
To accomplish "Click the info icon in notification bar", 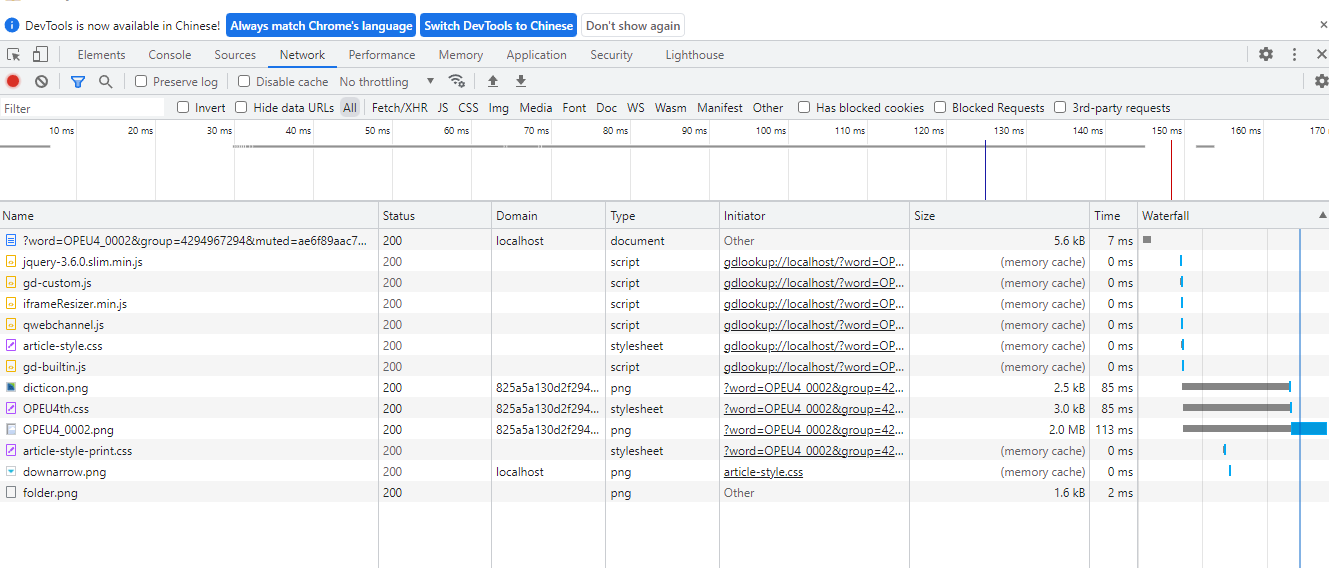I will pyautogui.click(x=12, y=25).
